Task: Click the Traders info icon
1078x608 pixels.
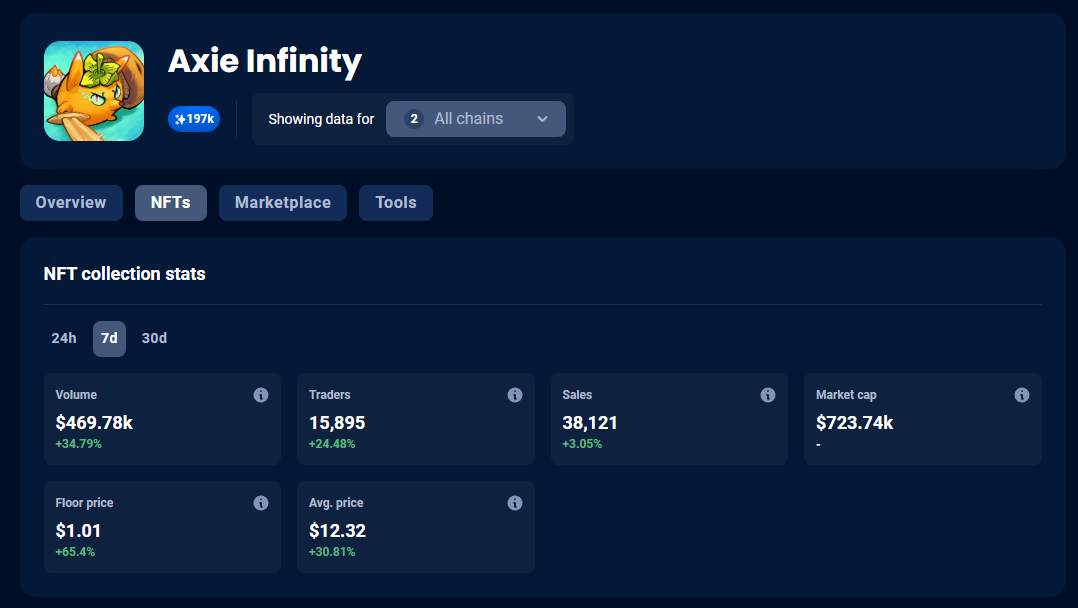Action: click(x=514, y=395)
